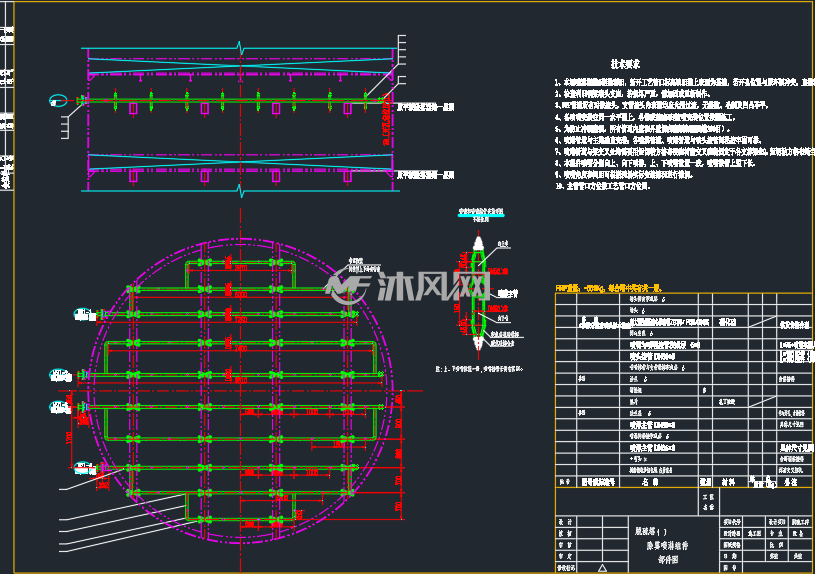Click the centerline crossing of the circular plan
This screenshot has height=574, width=815.
[240, 390]
